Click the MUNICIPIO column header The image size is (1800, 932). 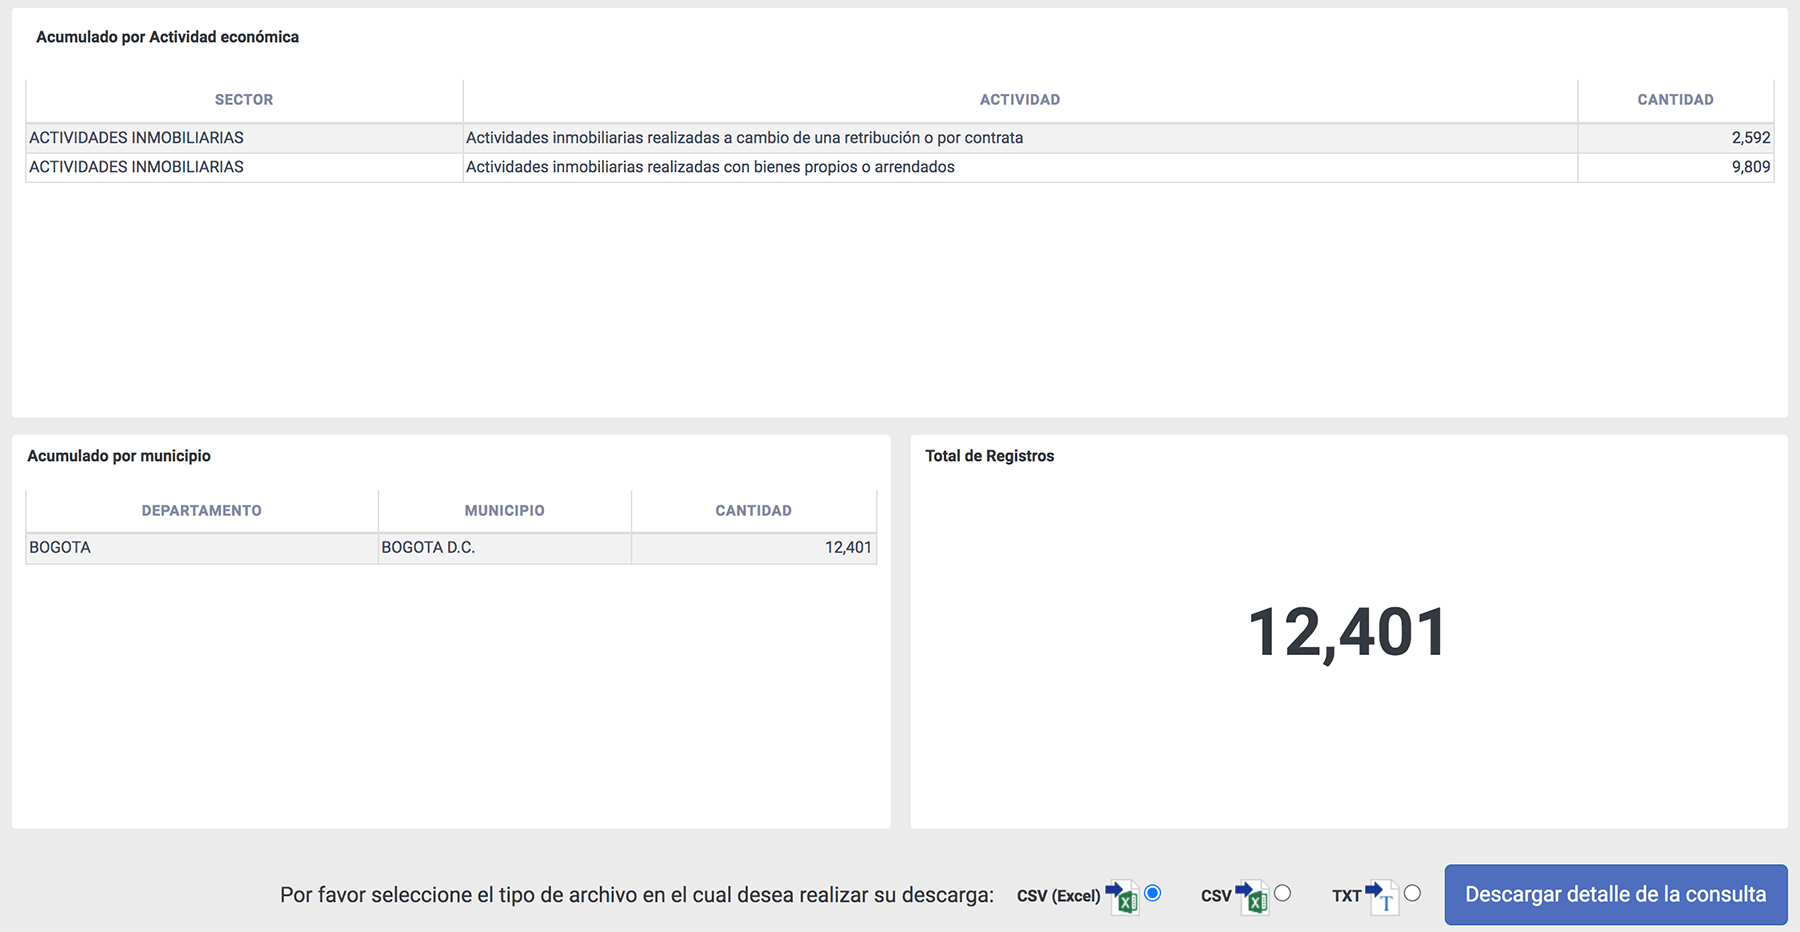[x=504, y=511]
